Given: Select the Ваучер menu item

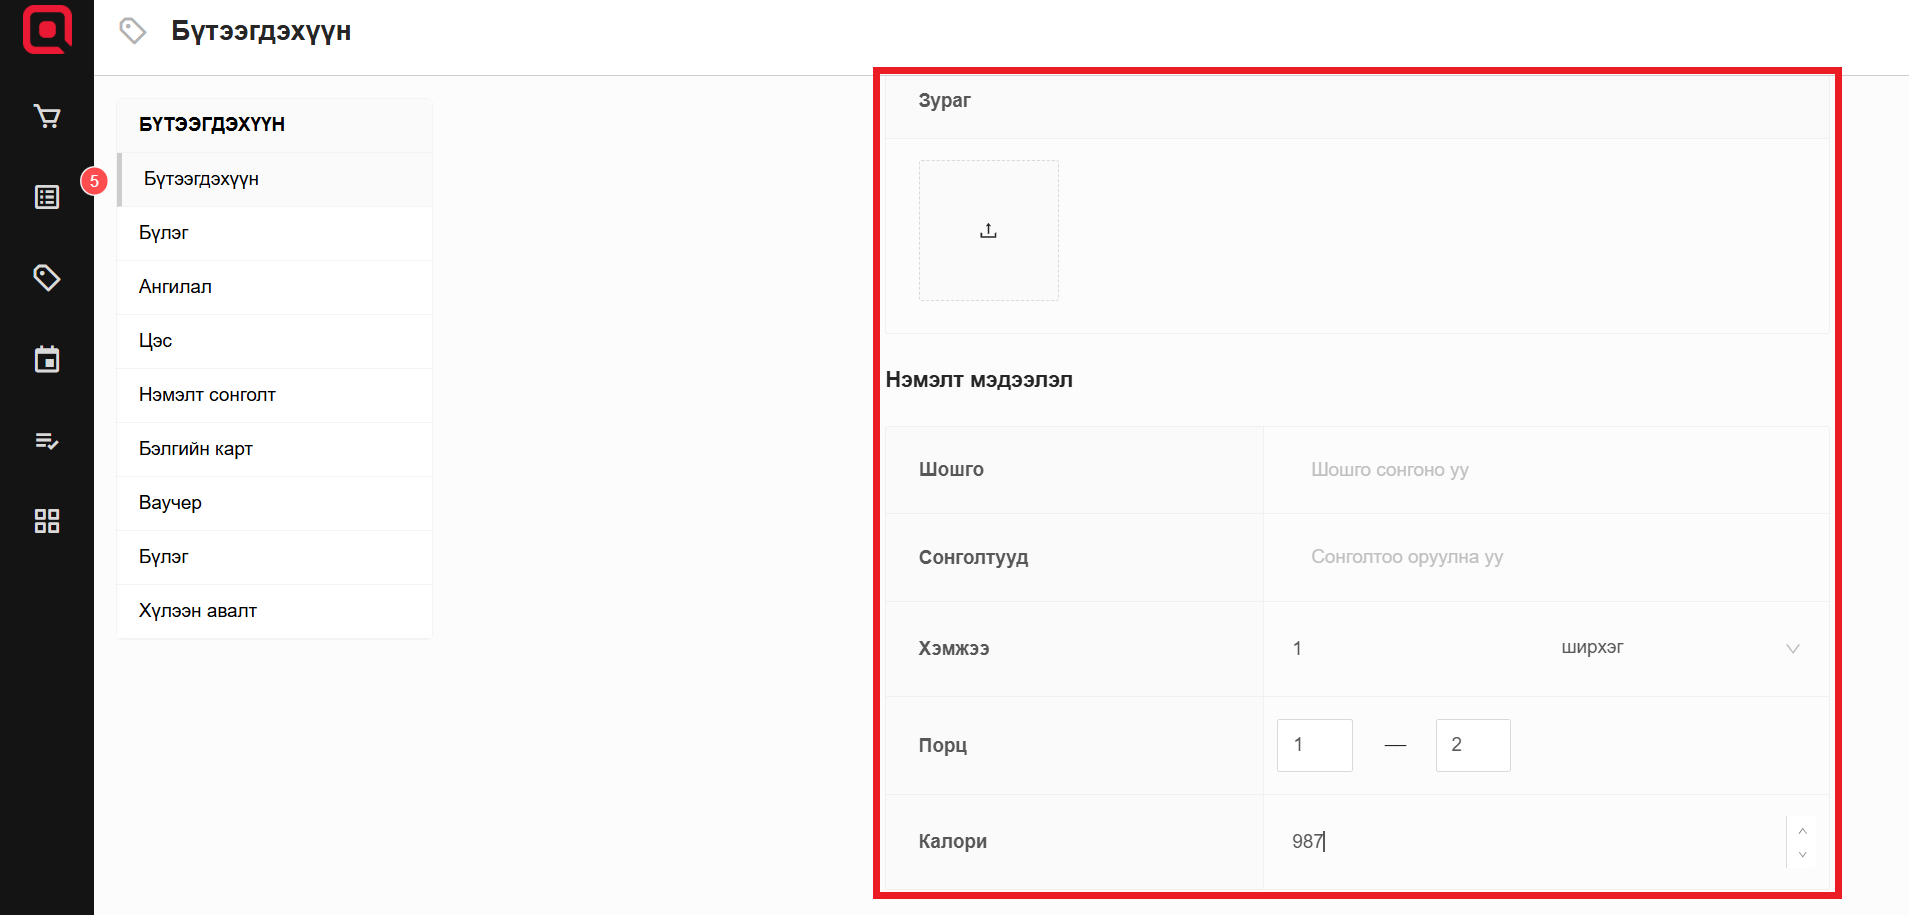Looking at the screenshot, I should coord(170,503).
